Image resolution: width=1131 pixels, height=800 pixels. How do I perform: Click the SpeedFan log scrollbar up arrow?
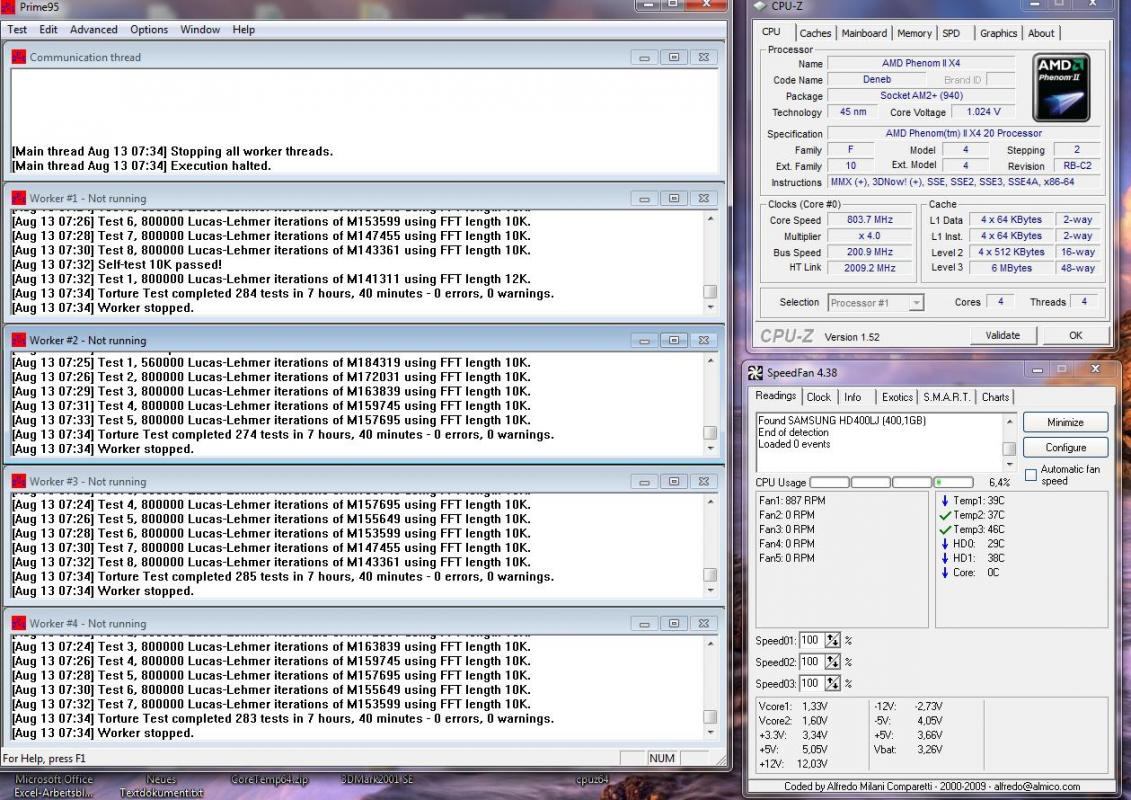click(x=1009, y=421)
